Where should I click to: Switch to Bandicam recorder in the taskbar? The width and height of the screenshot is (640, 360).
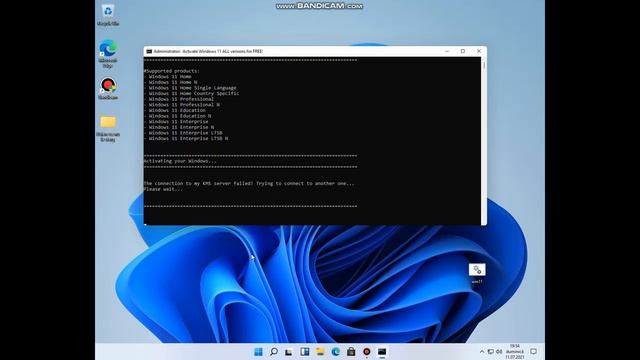367,352
